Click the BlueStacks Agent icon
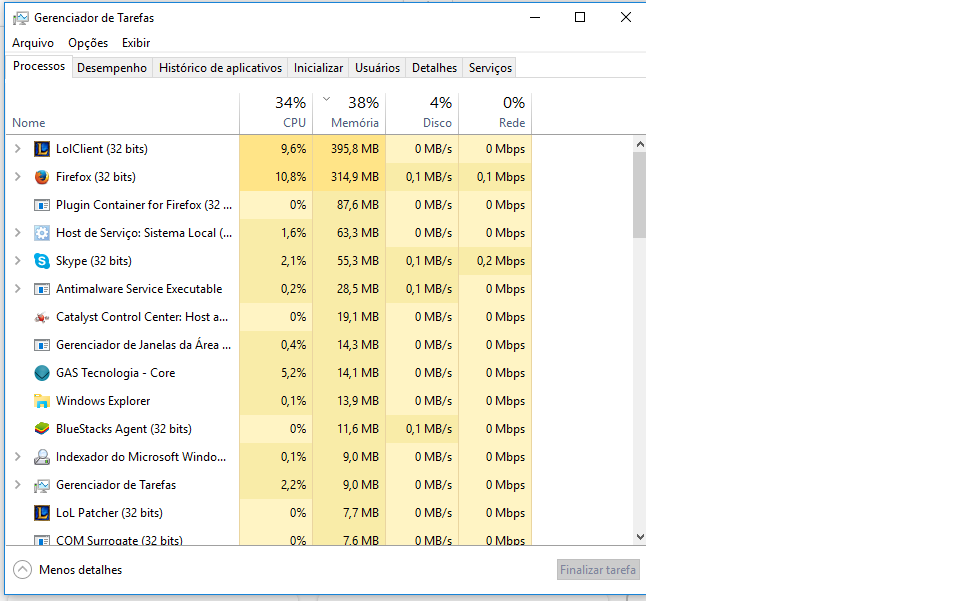This screenshot has height=601, width=960. click(42, 429)
